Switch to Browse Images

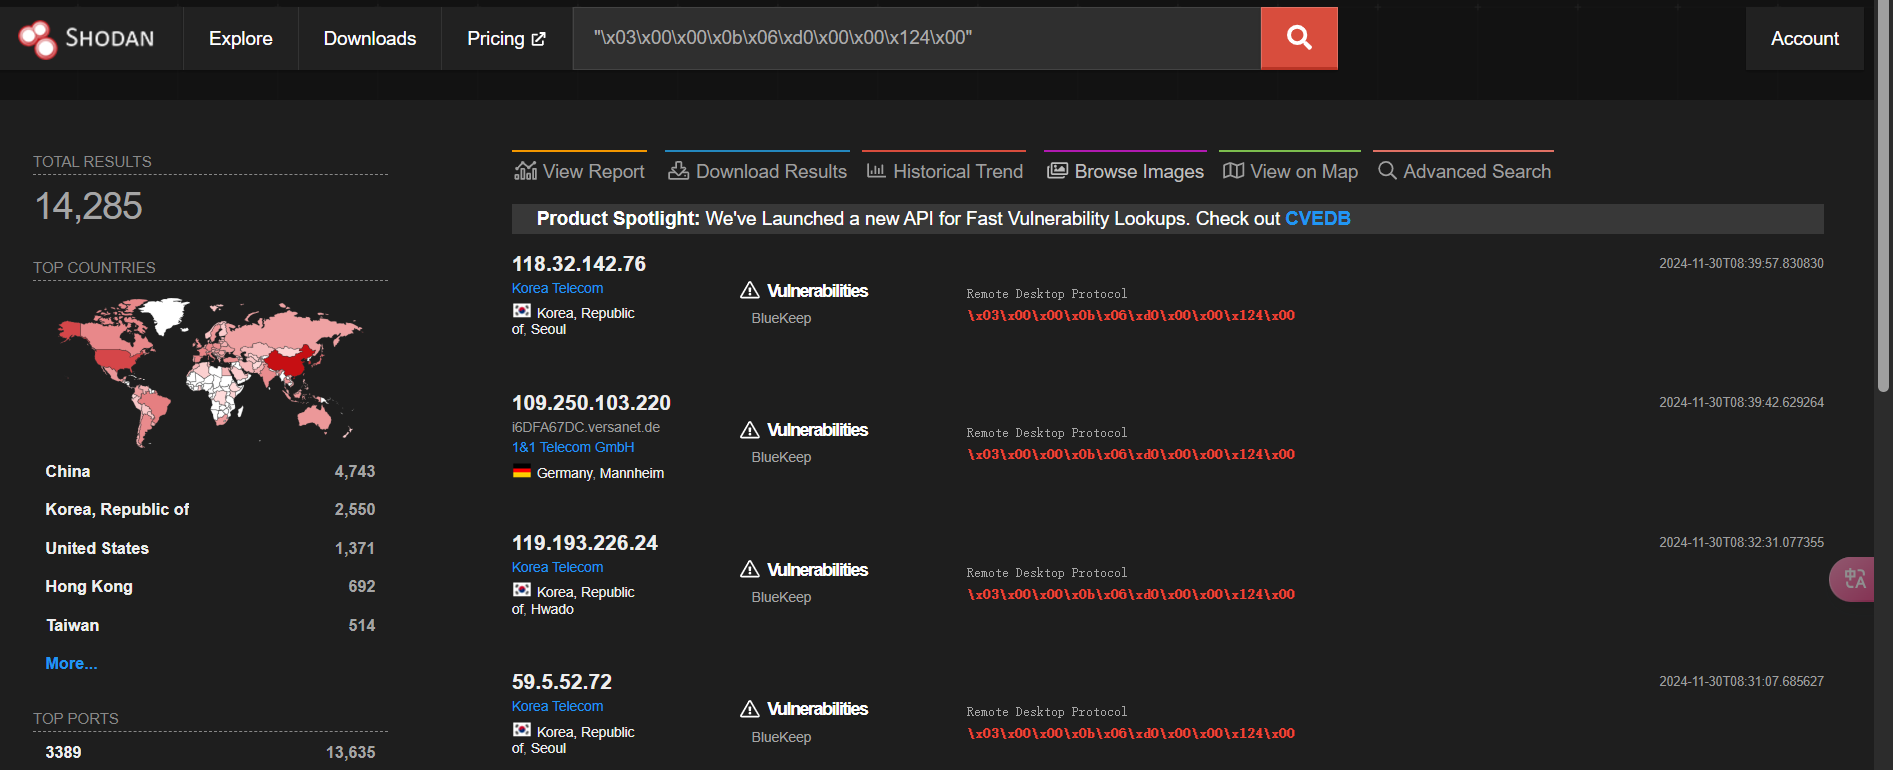[x=1125, y=171]
